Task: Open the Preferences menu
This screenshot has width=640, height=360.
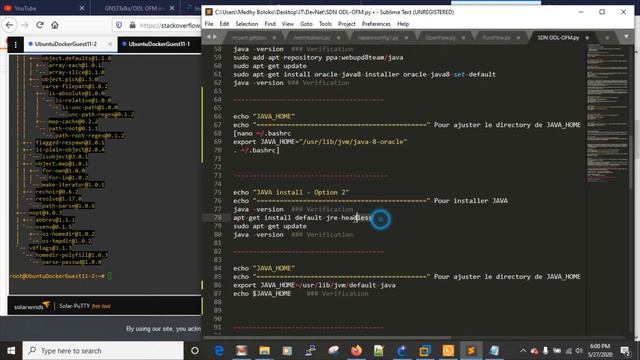Action: [376, 24]
